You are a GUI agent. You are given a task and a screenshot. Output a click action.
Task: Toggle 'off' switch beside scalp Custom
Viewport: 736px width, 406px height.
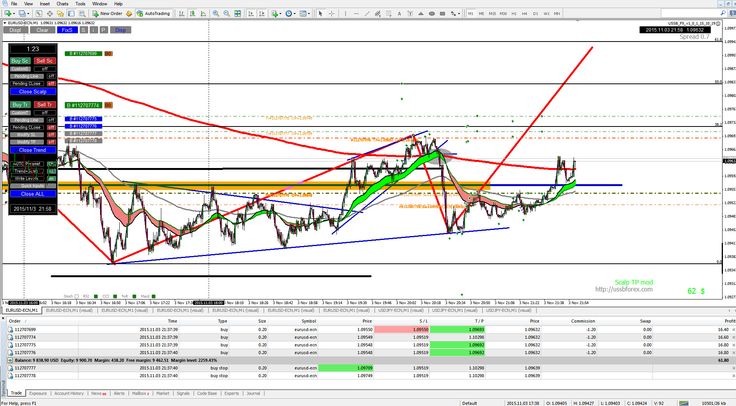45,69
